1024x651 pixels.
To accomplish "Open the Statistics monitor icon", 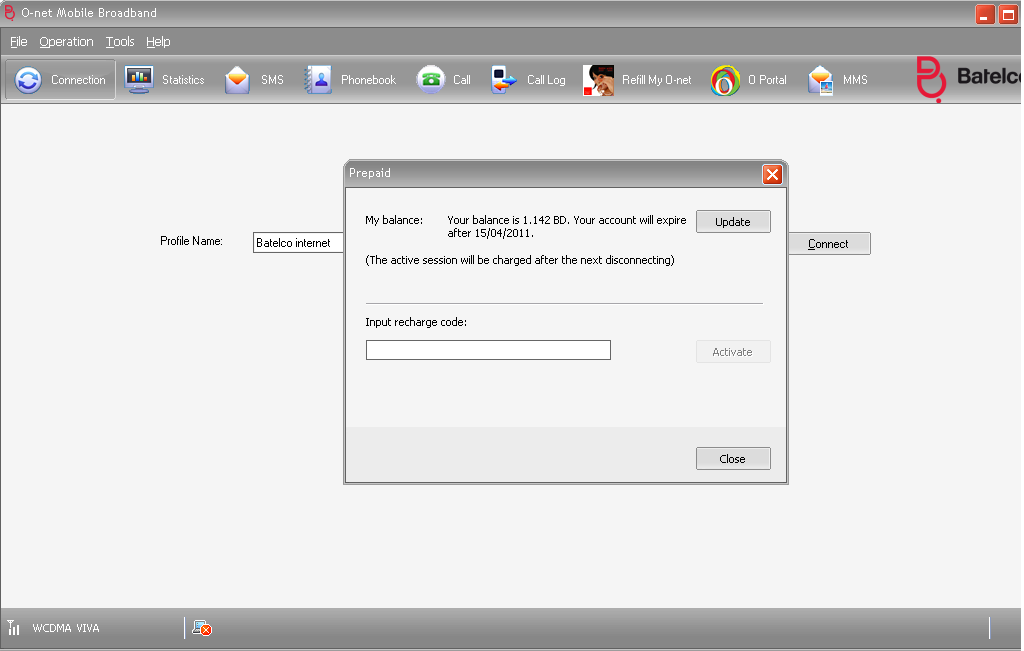I will (x=138, y=80).
